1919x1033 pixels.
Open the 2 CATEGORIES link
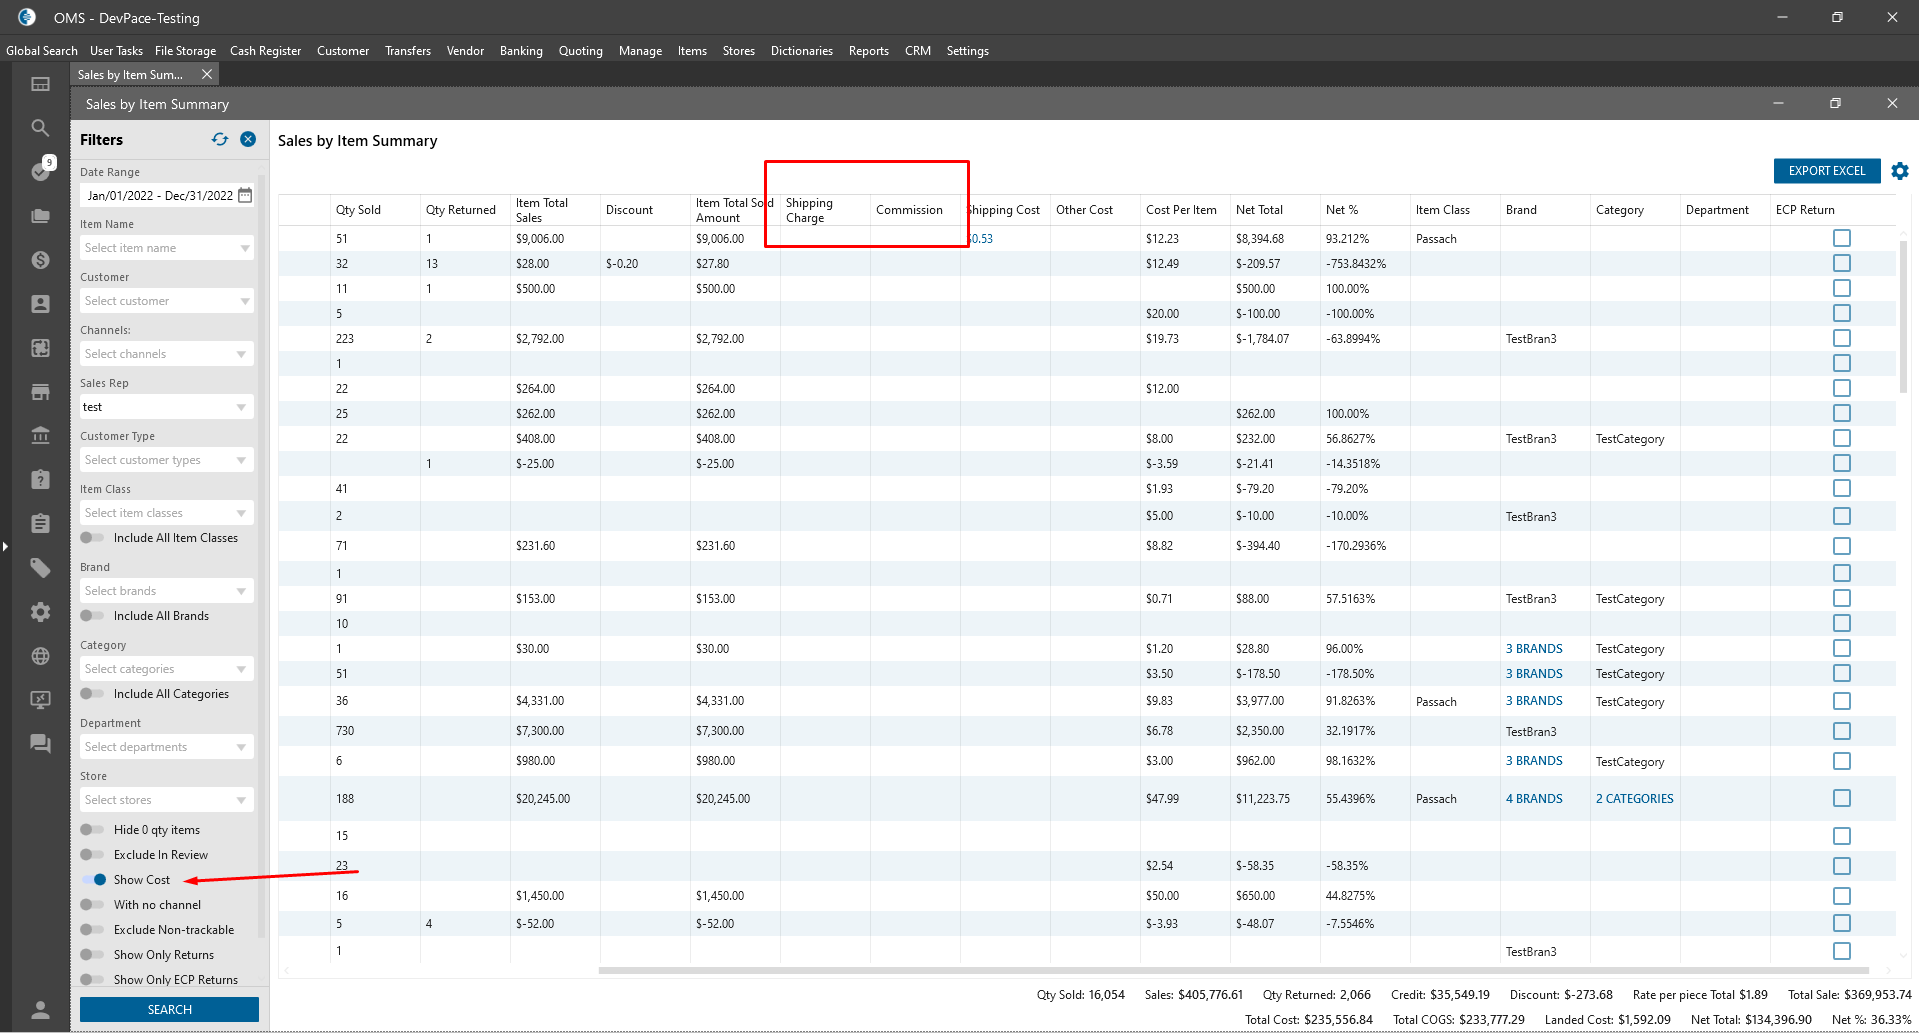tap(1634, 799)
